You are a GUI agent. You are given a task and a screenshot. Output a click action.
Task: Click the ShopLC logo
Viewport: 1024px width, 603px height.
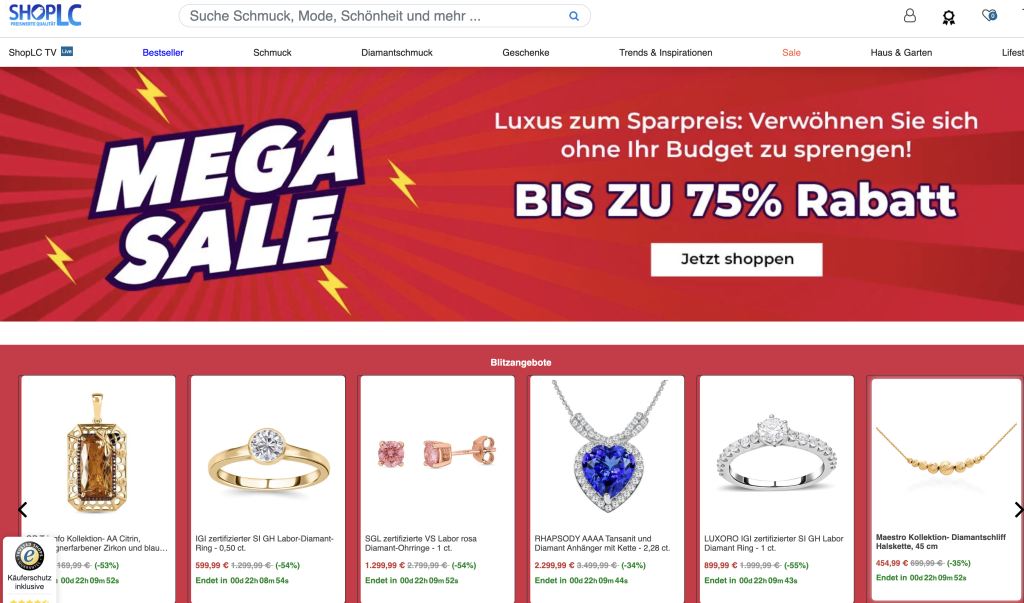pos(45,14)
